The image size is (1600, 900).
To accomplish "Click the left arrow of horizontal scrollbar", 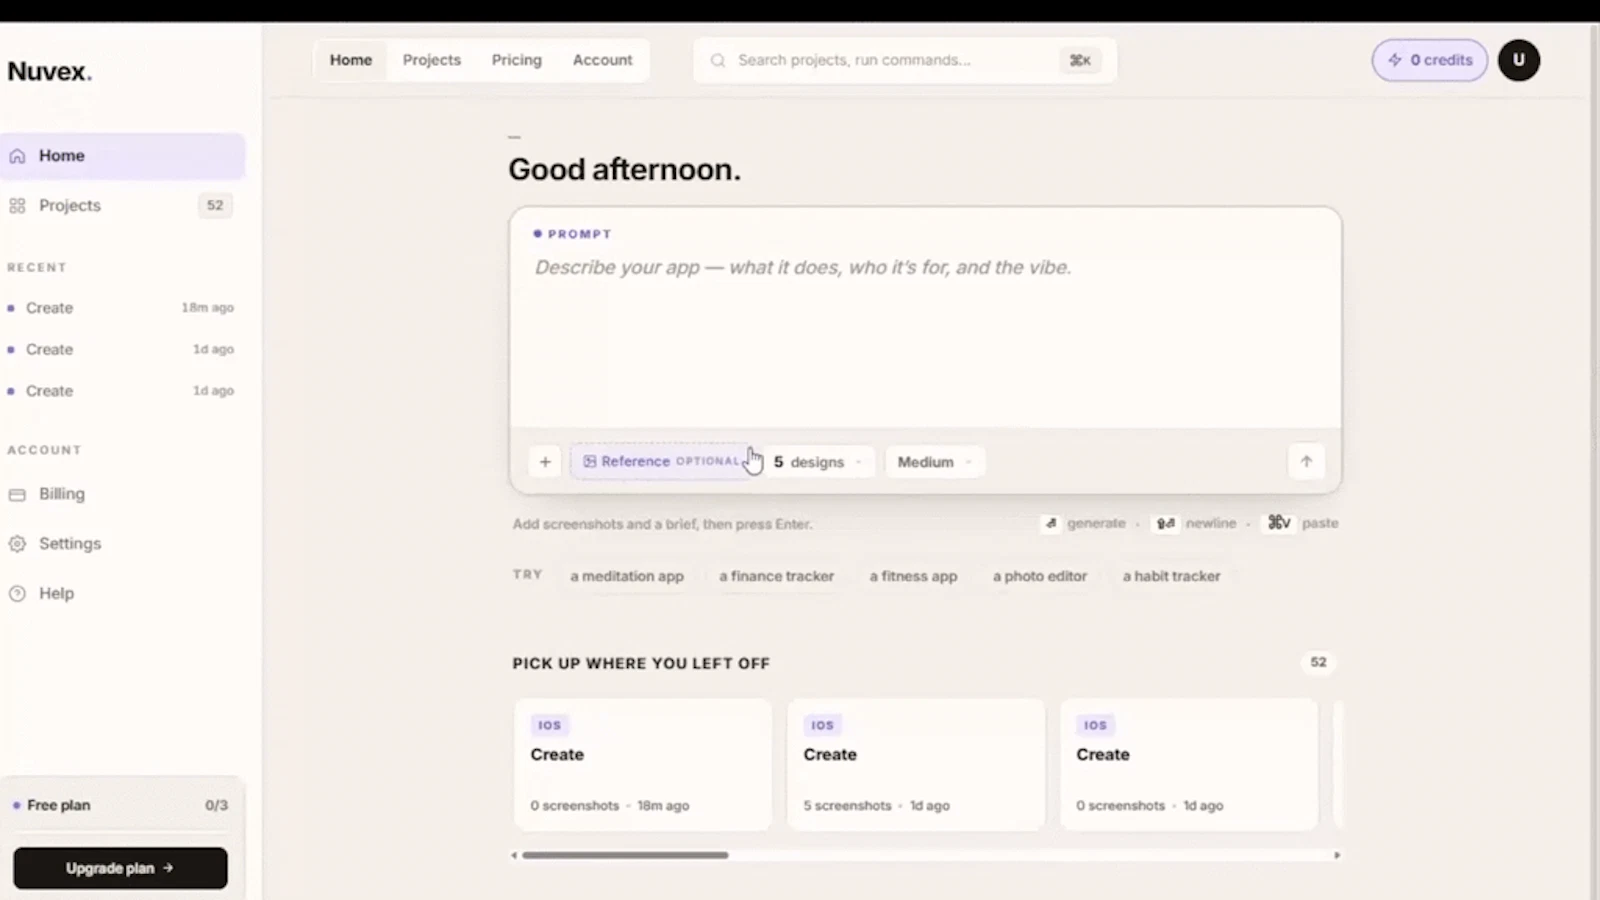I will tap(514, 855).
